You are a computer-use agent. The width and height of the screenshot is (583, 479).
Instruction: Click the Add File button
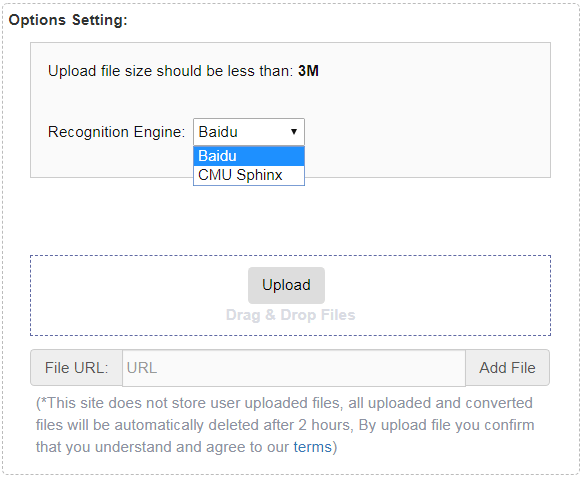pos(507,368)
